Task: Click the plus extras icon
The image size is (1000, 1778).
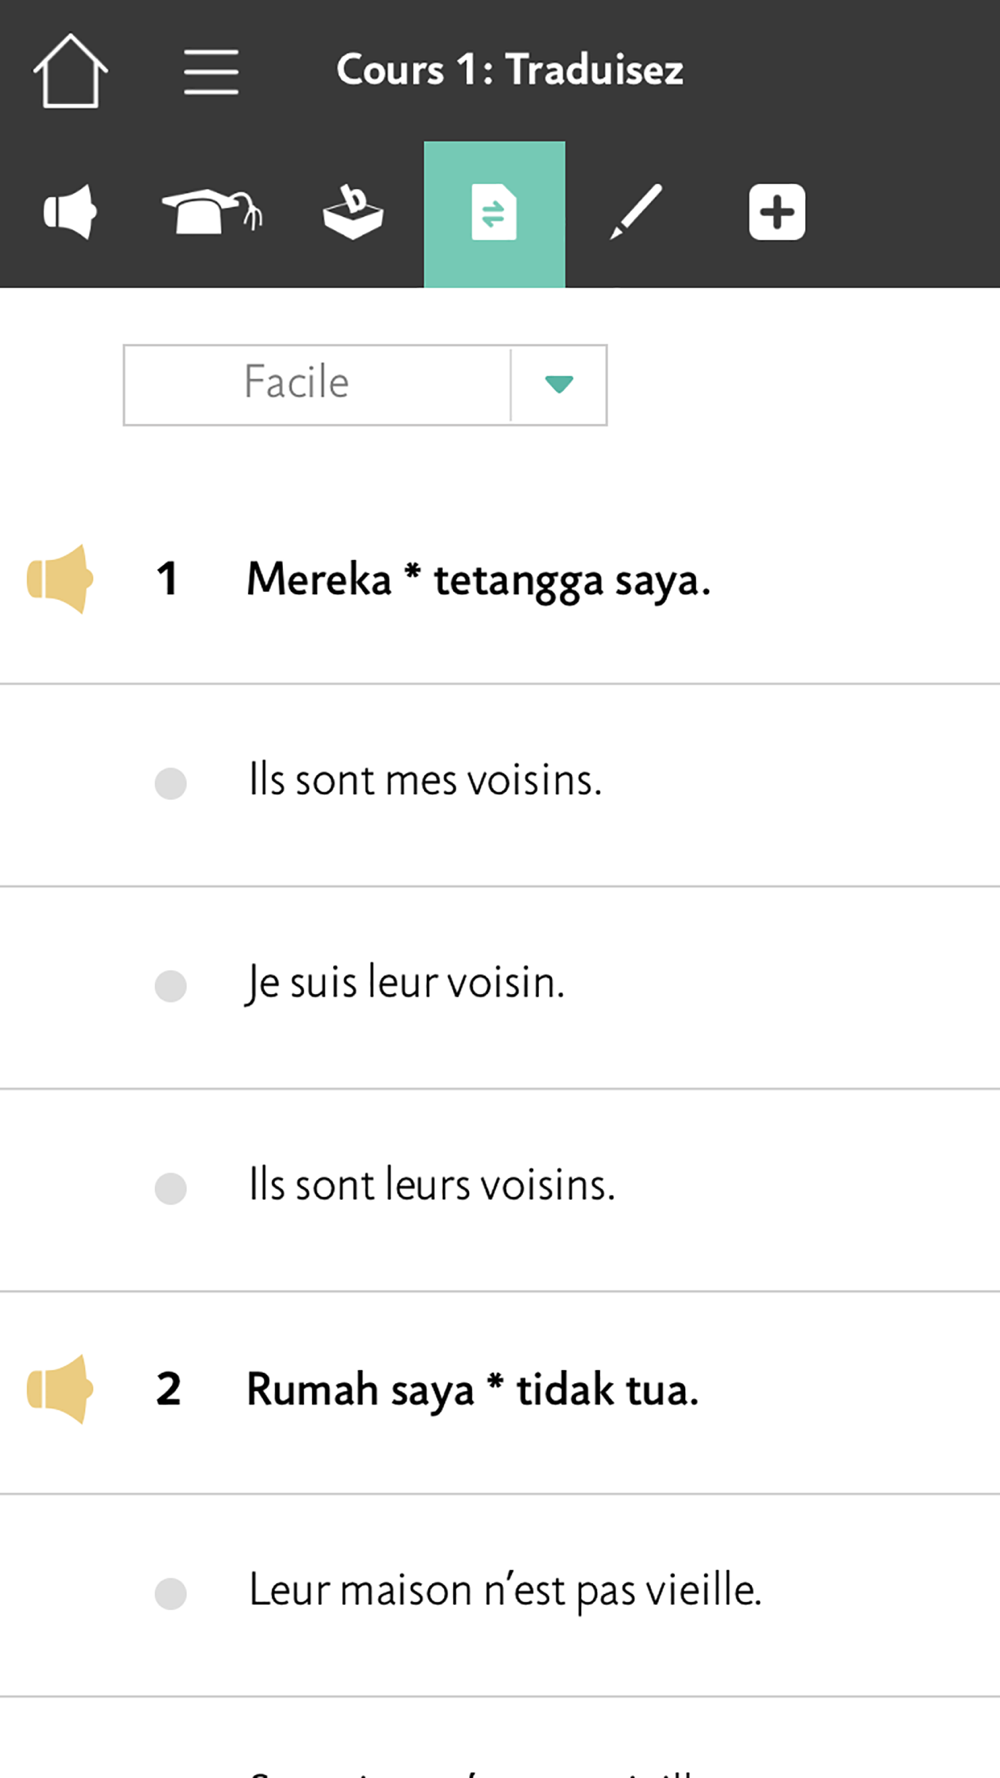Action: [x=777, y=212]
